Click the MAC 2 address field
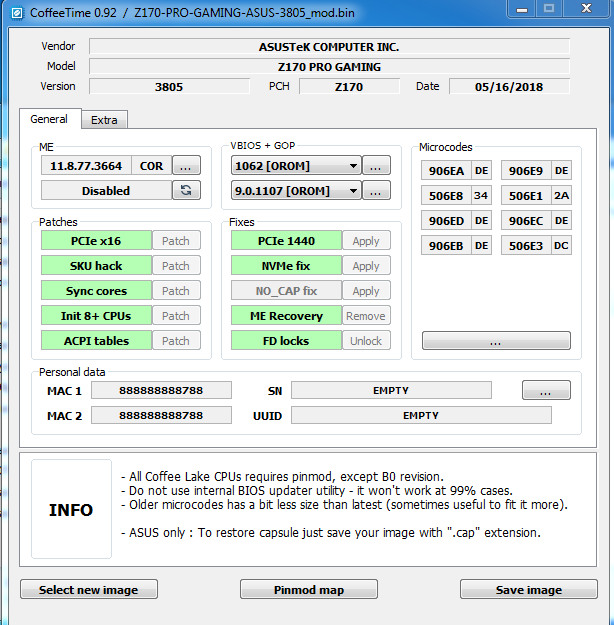 pos(161,415)
